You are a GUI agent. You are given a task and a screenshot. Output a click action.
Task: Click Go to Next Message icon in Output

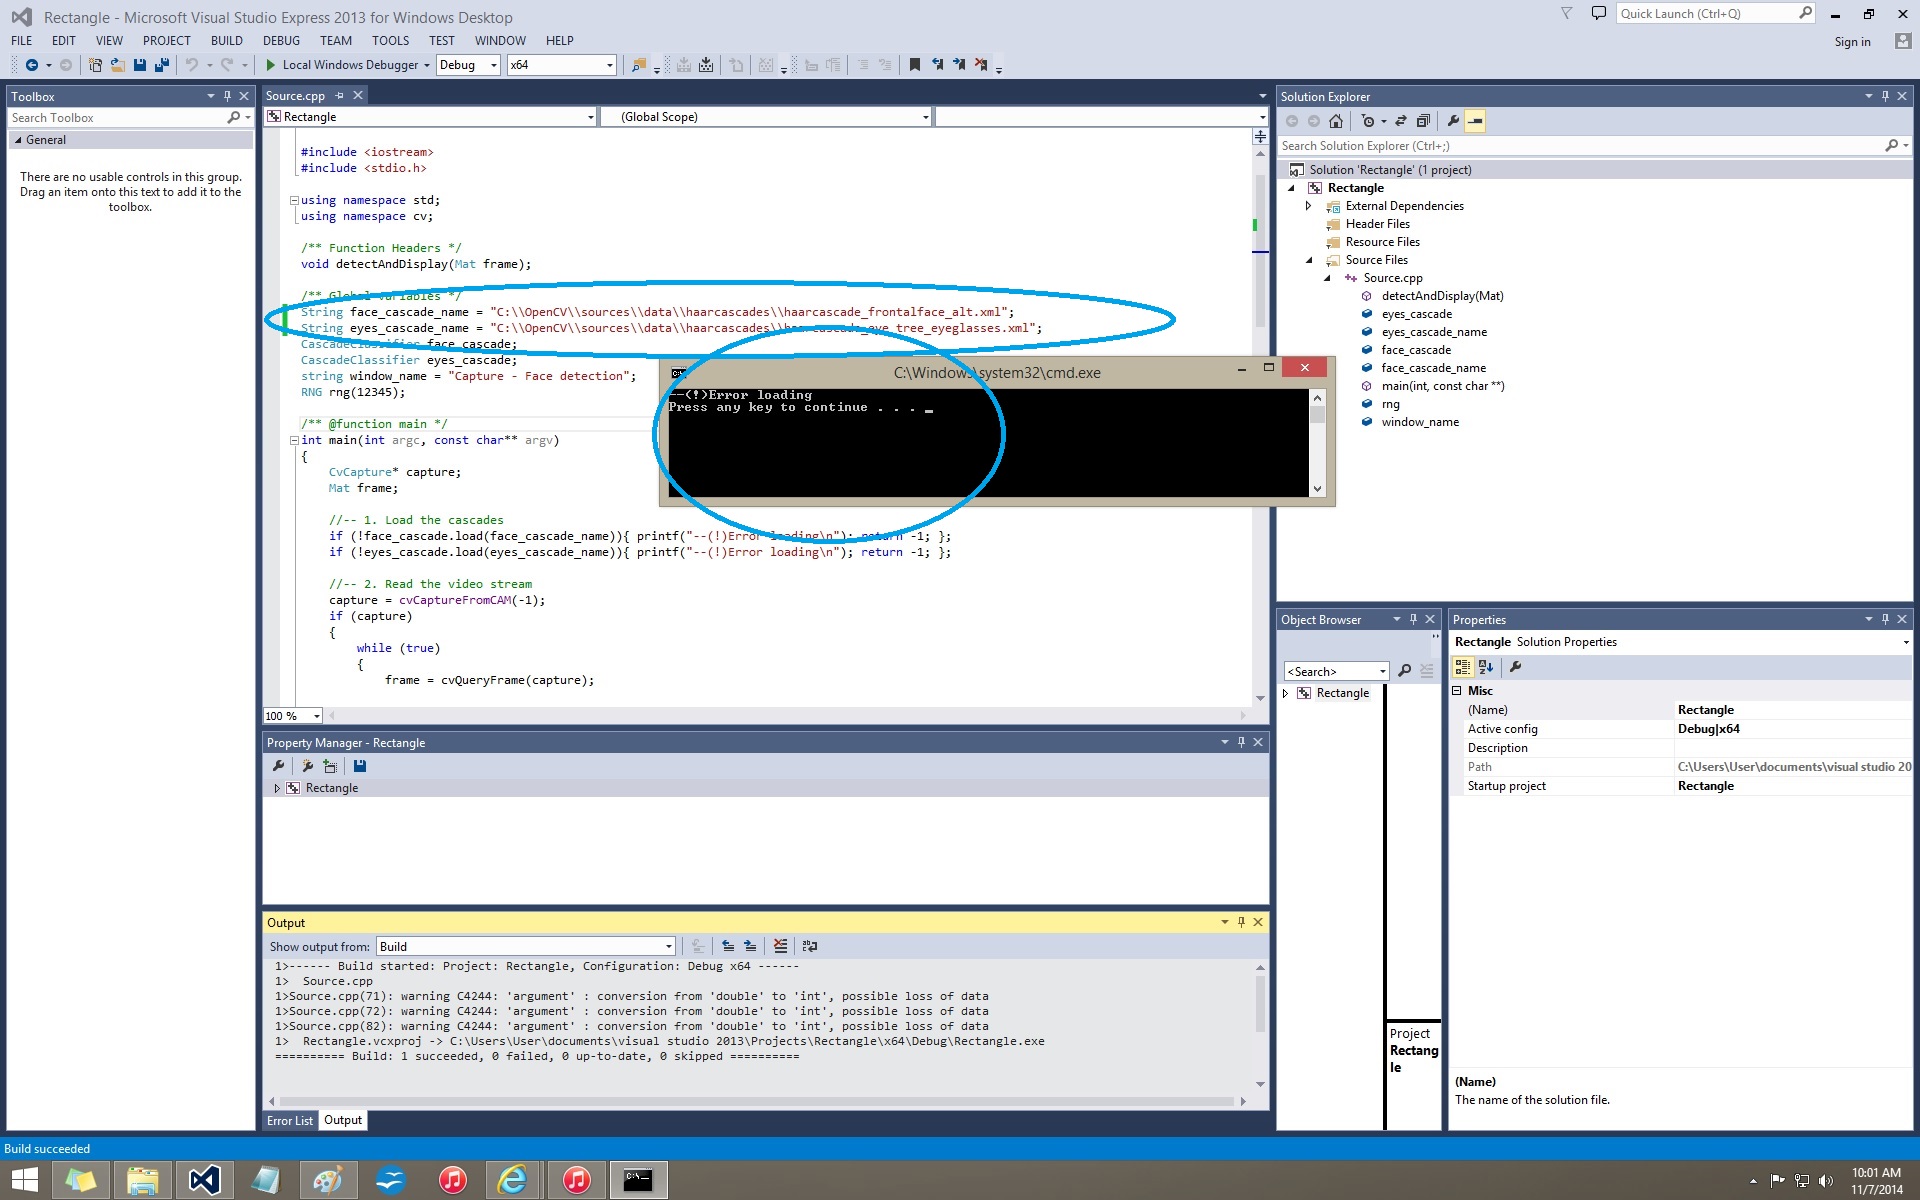tap(750, 946)
